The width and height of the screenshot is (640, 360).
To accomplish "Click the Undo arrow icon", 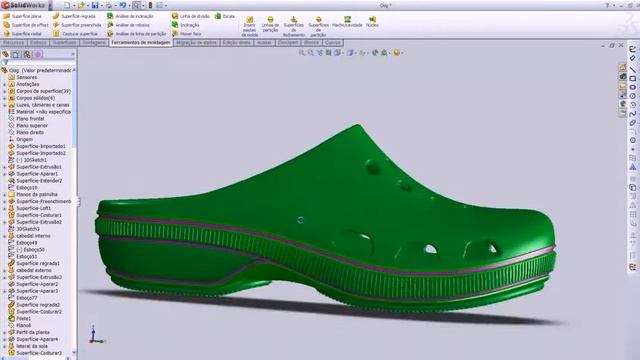I will [x=122, y=5].
